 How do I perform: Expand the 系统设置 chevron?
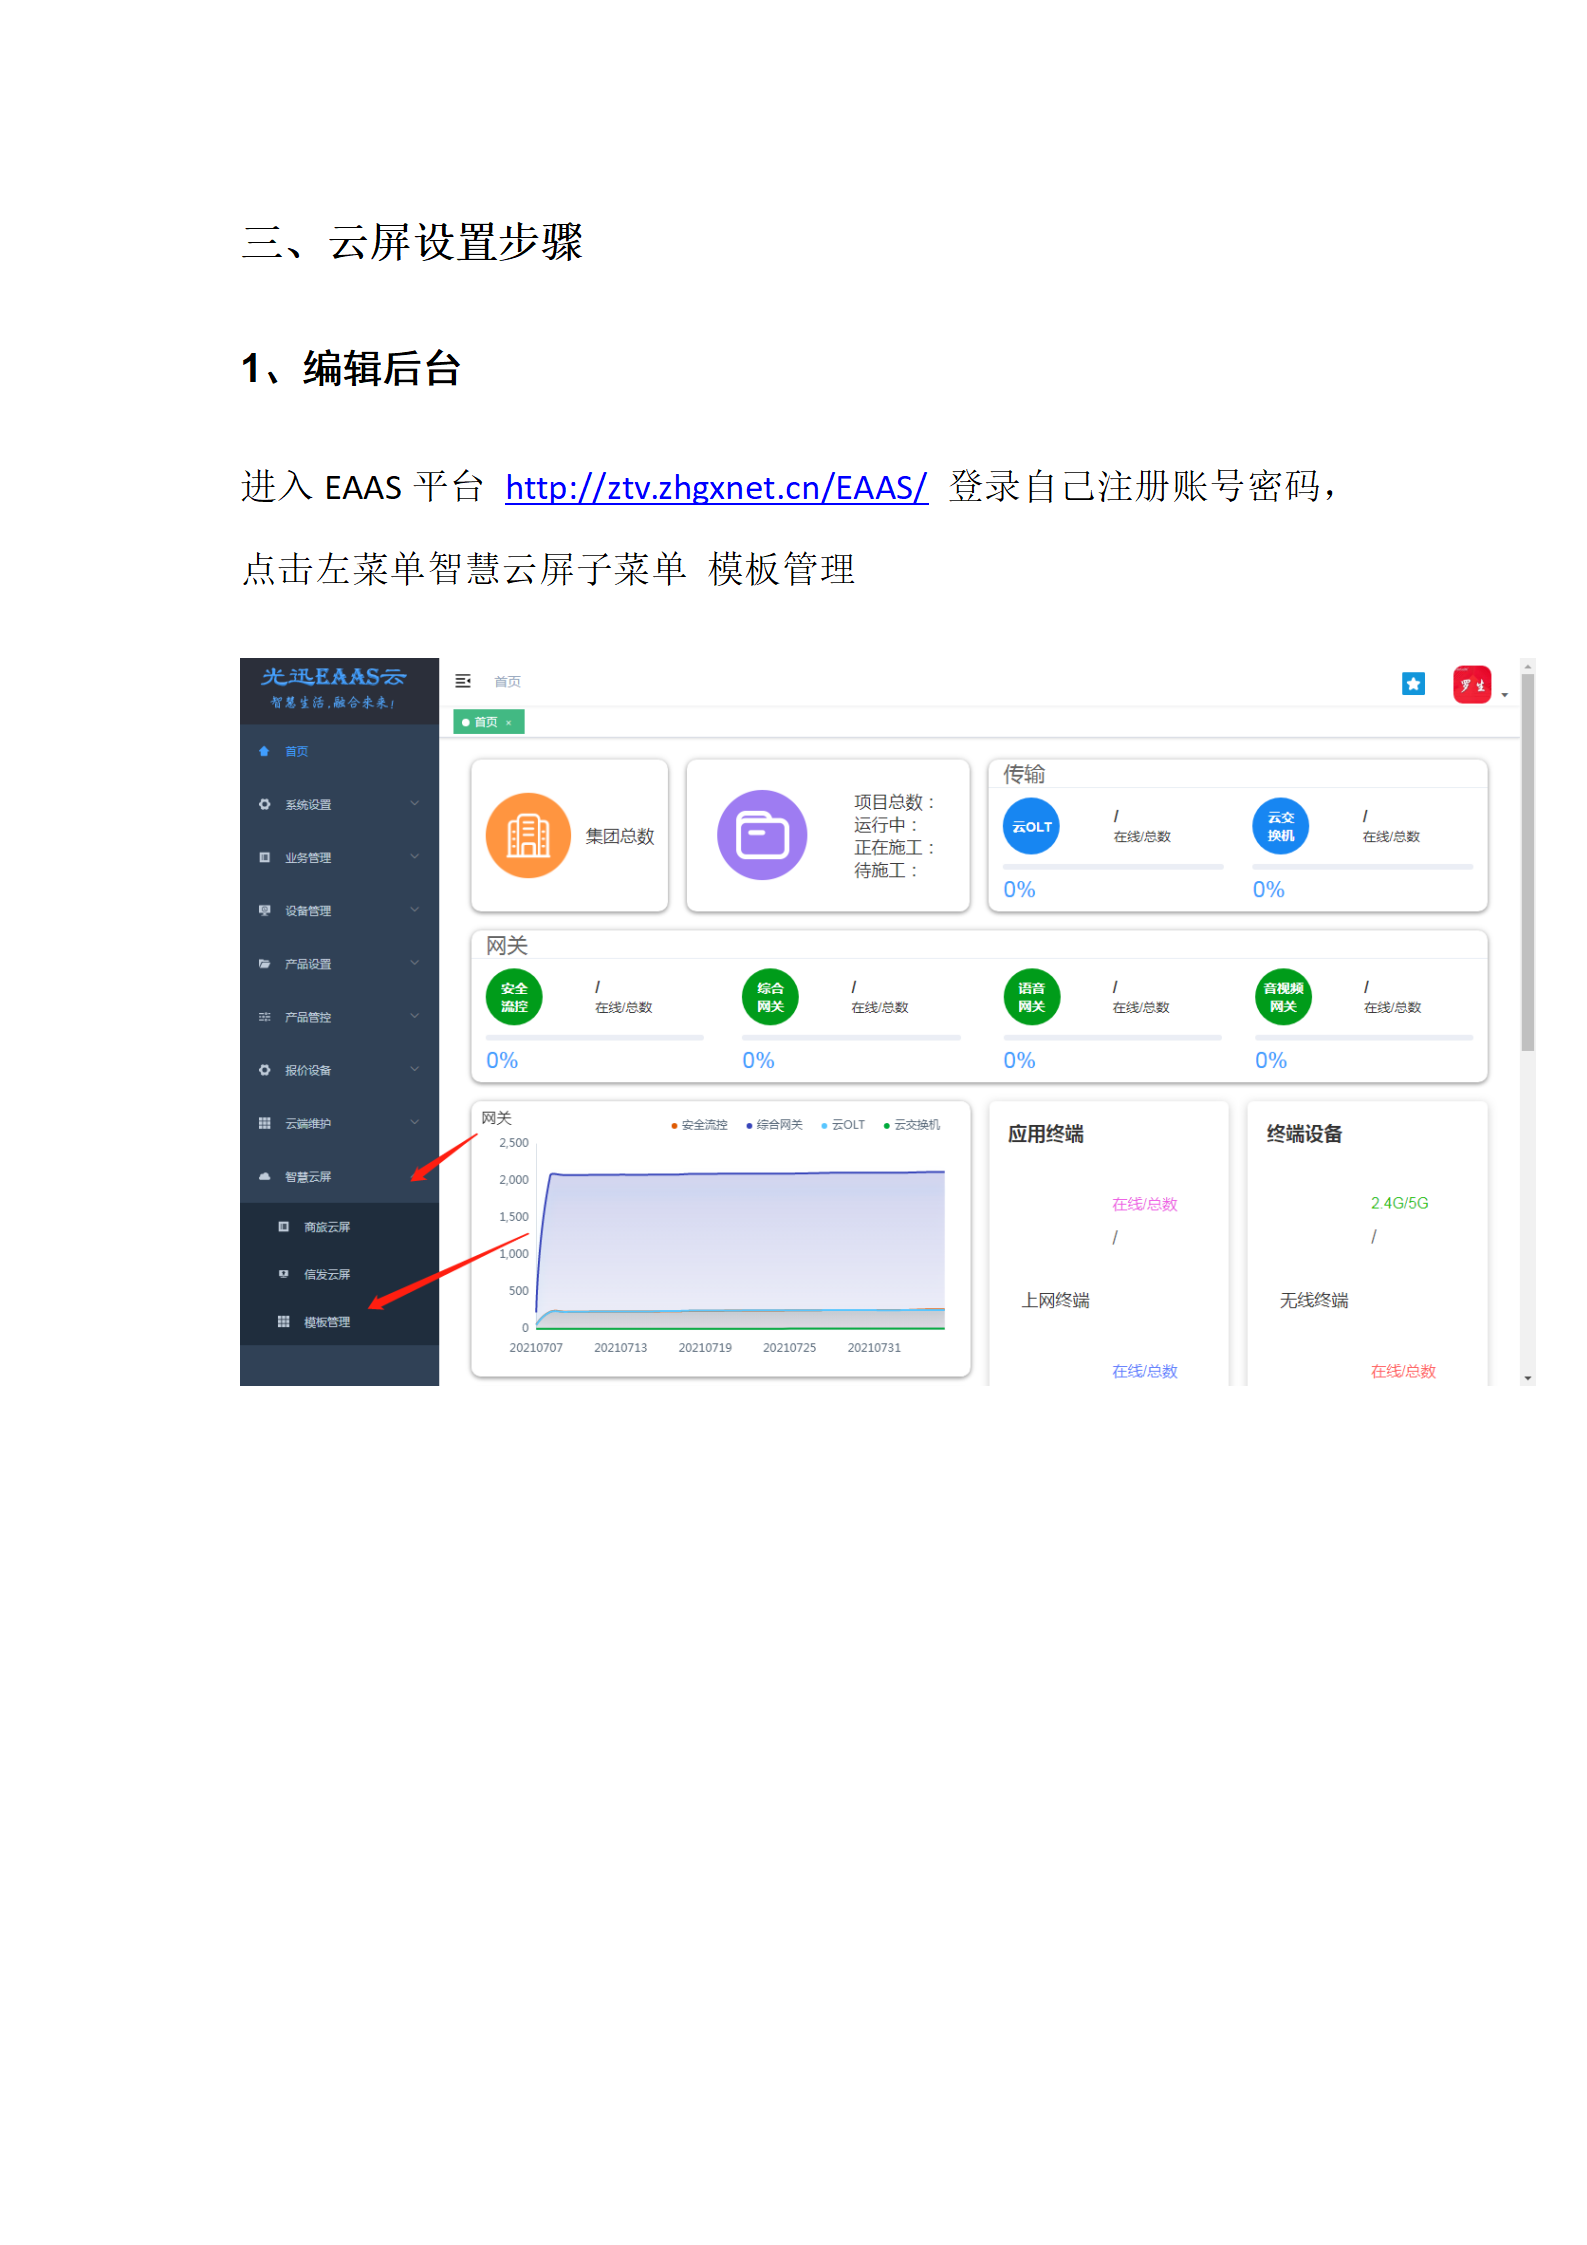[x=414, y=803]
